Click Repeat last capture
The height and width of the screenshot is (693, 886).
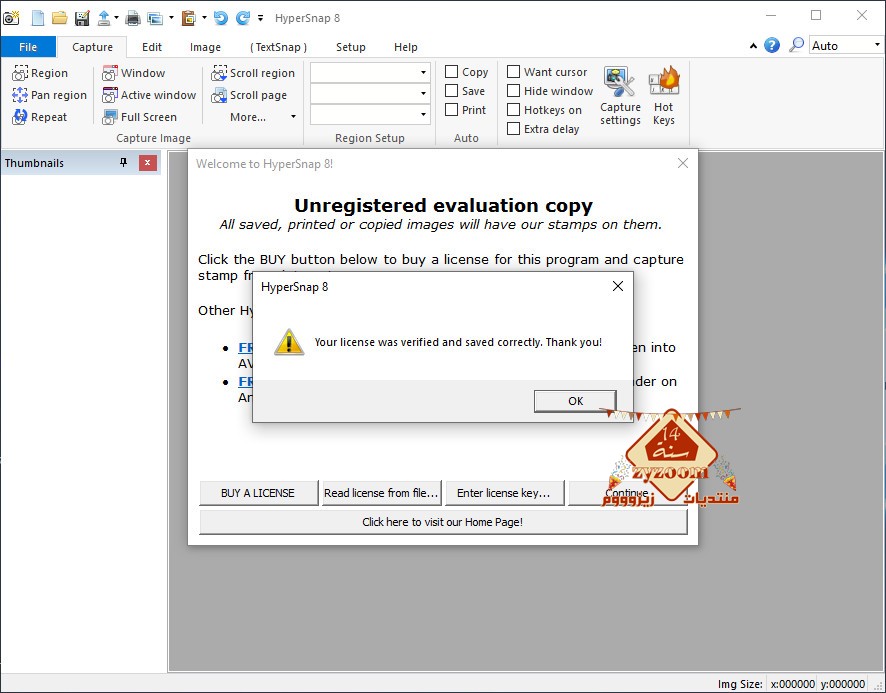[40, 117]
